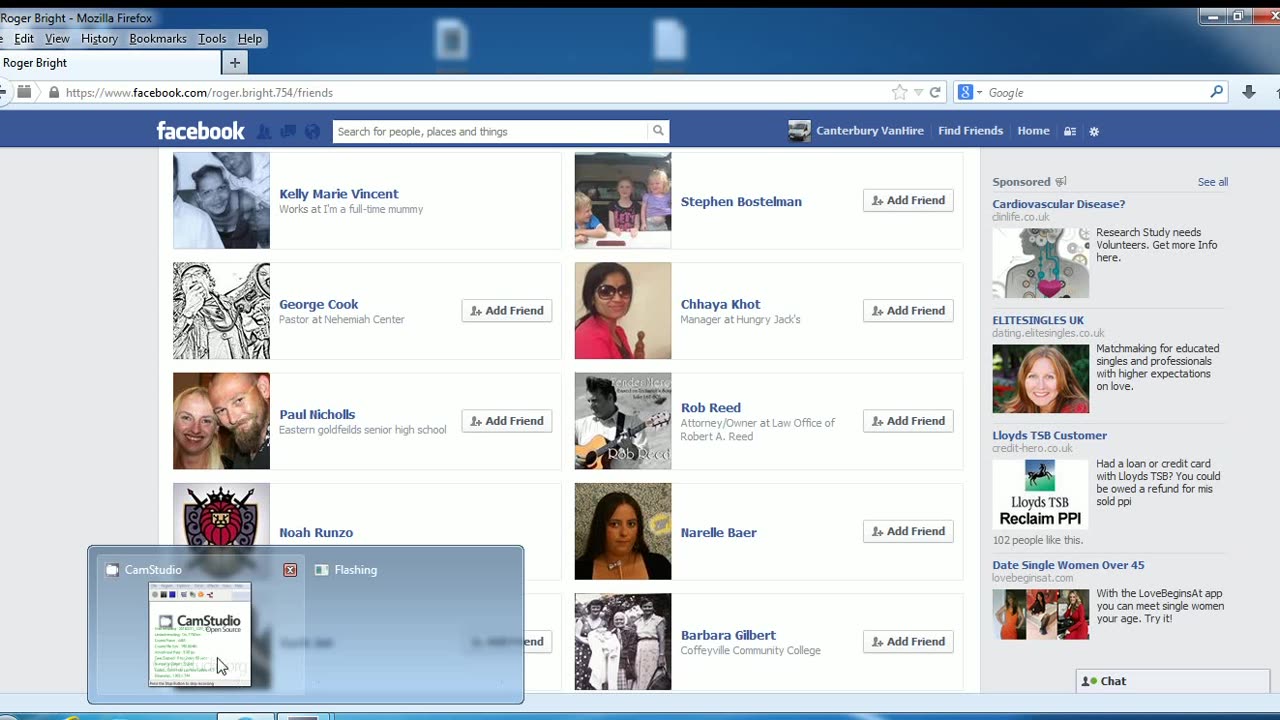Click the bookmark star in address bar
This screenshot has width=1280, height=720.
899,92
